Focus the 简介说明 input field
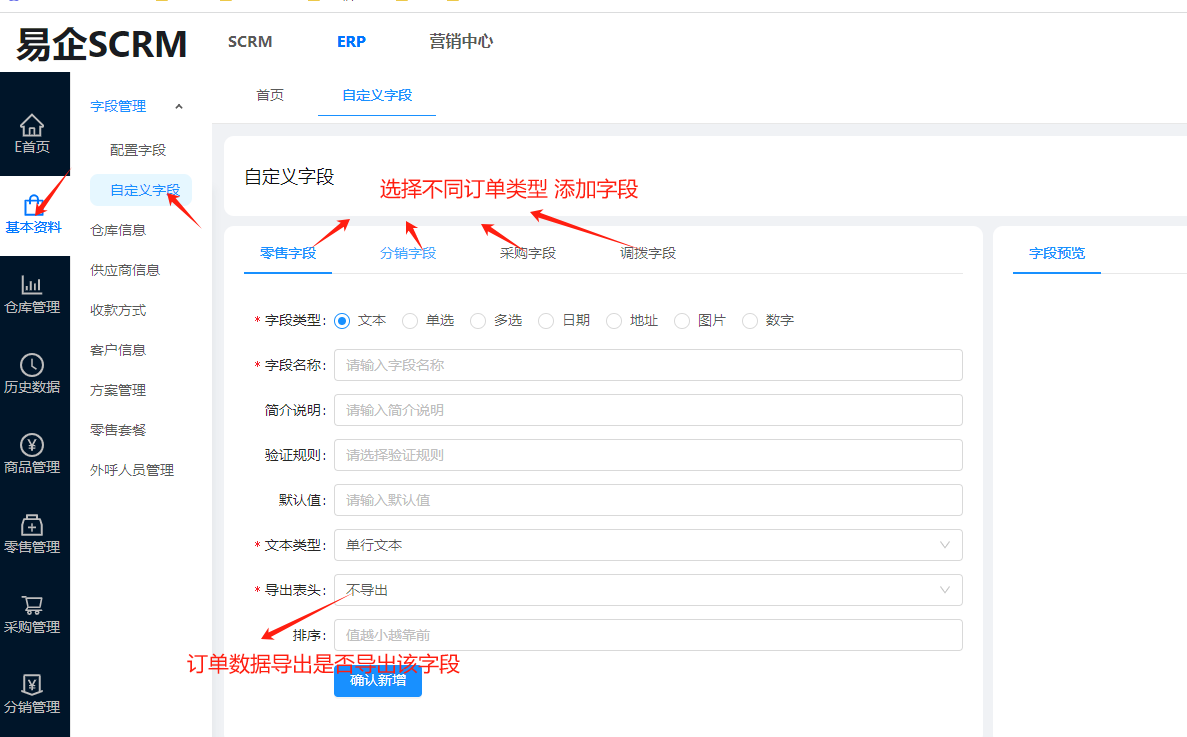This screenshot has width=1187, height=737. 648,410
